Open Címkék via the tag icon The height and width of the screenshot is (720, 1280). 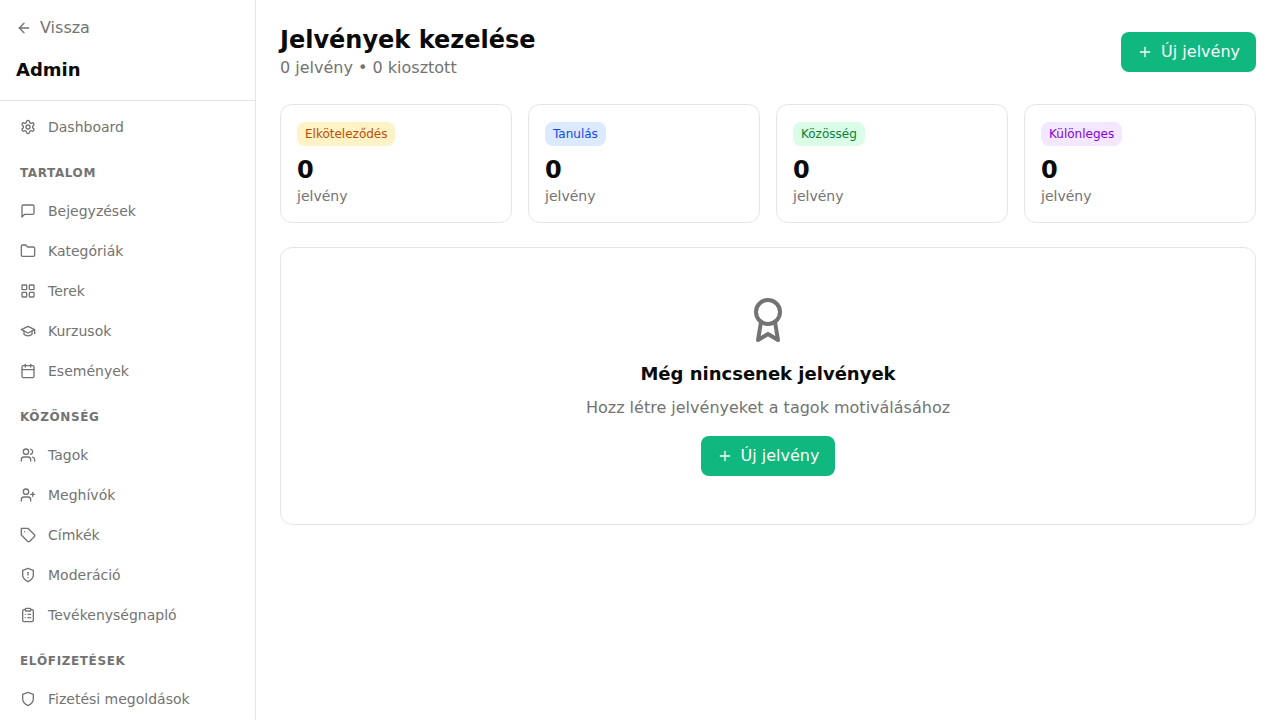(26, 534)
